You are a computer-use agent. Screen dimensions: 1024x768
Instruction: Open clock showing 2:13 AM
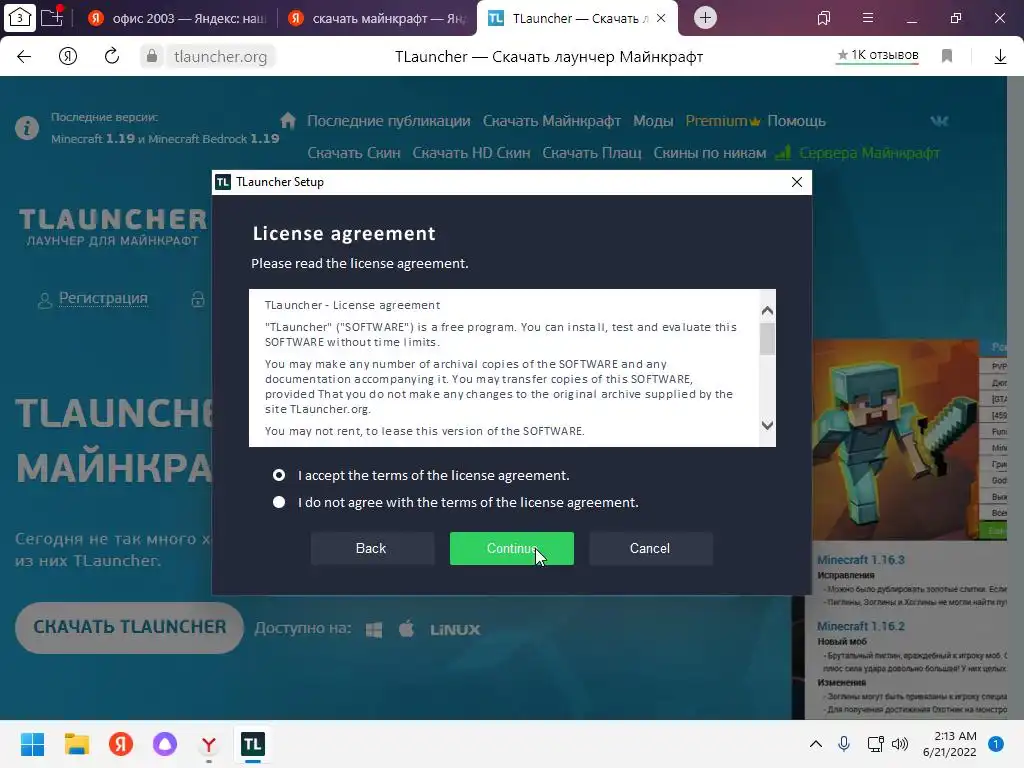pyautogui.click(x=950, y=744)
